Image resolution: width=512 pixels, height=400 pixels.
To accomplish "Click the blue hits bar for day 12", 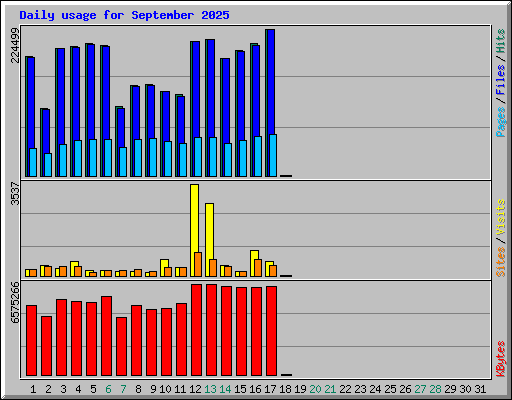I will (x=196, y=89).
